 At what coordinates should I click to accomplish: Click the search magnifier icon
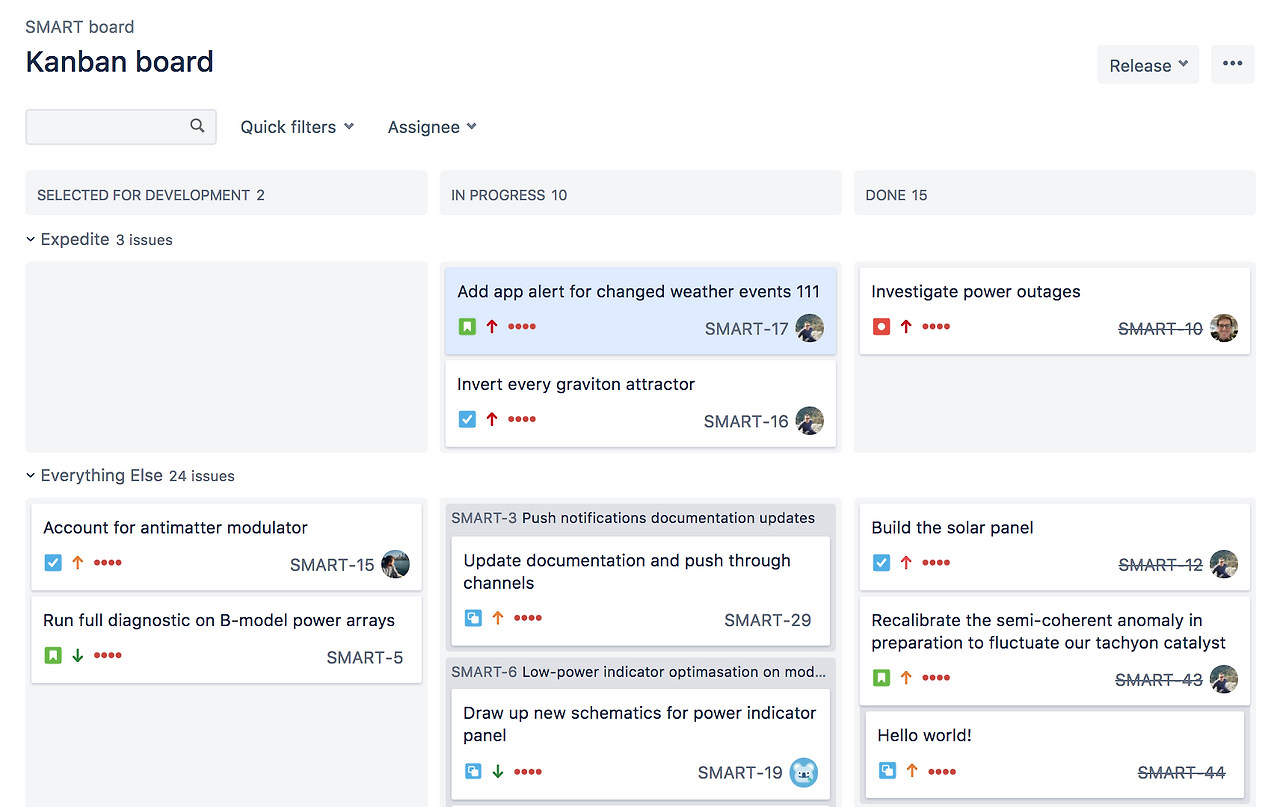pos(197,126)
